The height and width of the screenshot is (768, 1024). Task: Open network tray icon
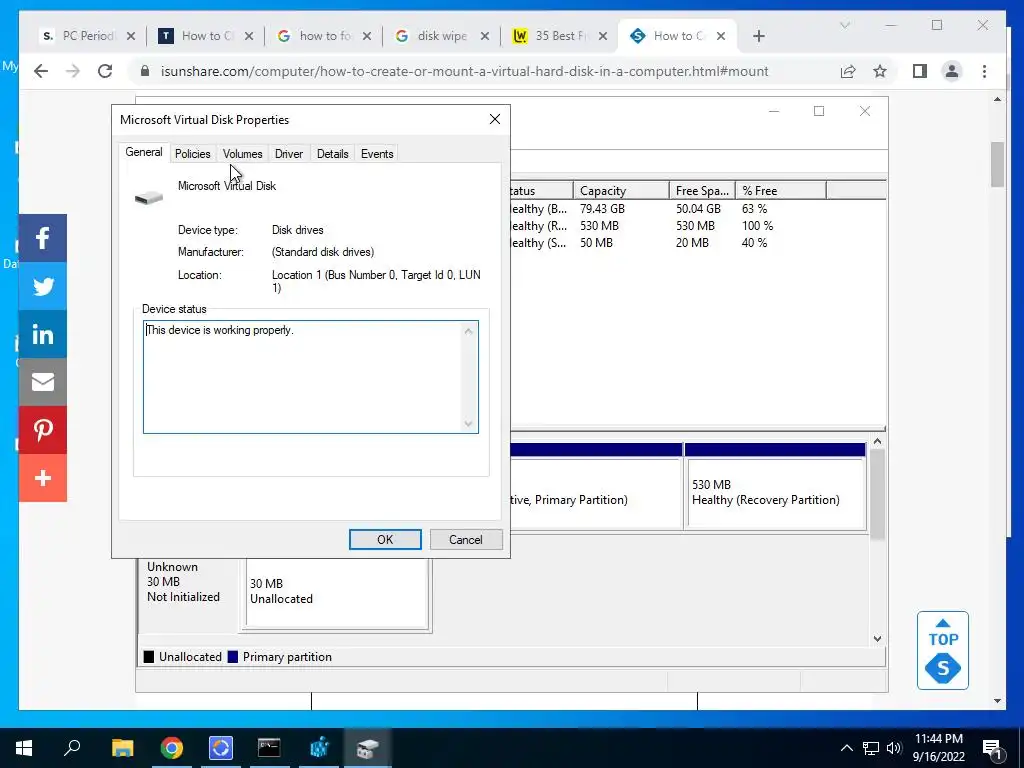click(x=871, y=748)
